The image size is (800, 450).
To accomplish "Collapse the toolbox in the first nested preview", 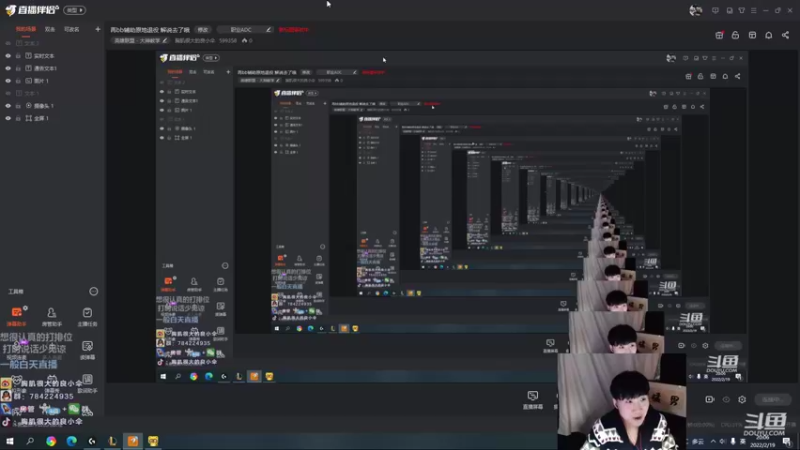I will (225, 266).
